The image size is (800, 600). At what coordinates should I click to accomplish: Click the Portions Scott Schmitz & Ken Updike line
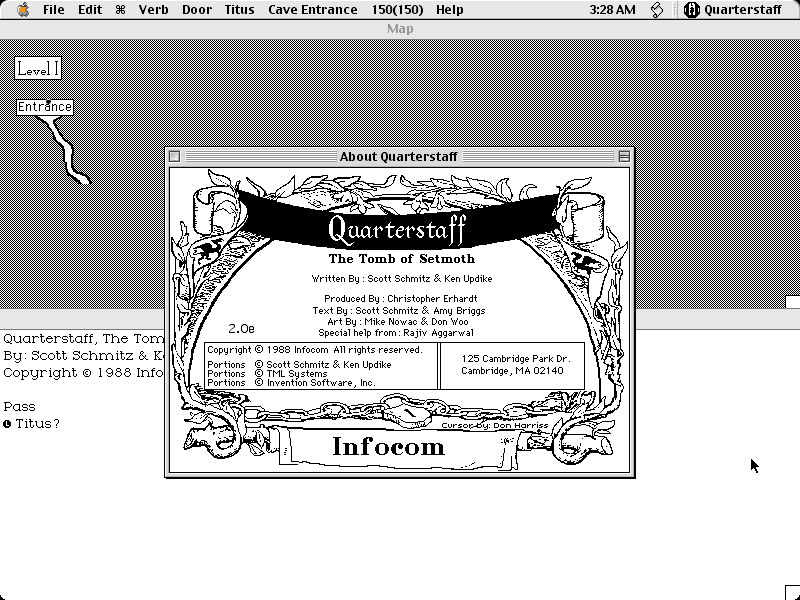click(x=299, y=365)
